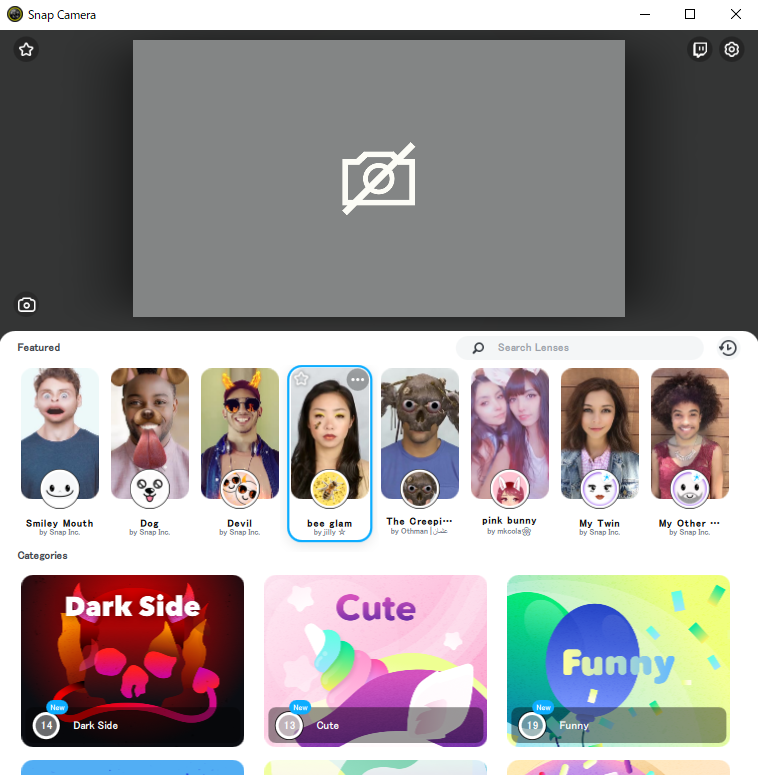Click the 14 count badge on Dark Side
758x775 pixels.
pos(46,725)
